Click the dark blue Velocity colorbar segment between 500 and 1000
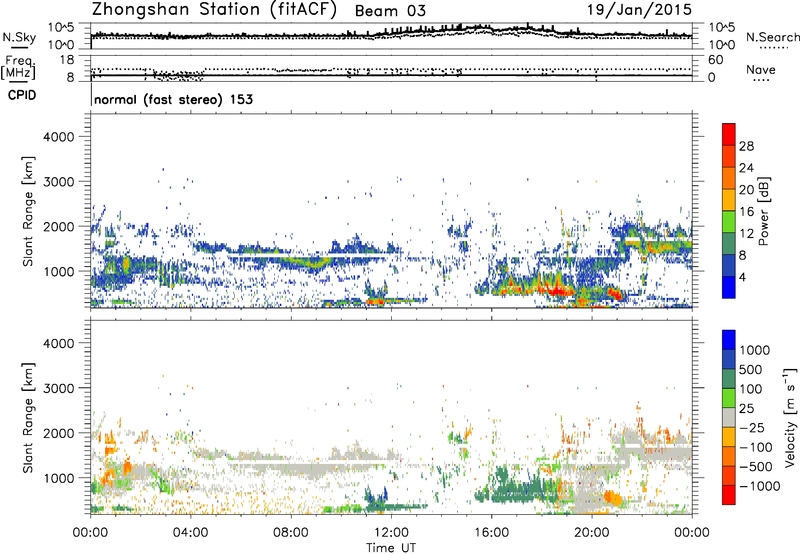 click(729, 359)
